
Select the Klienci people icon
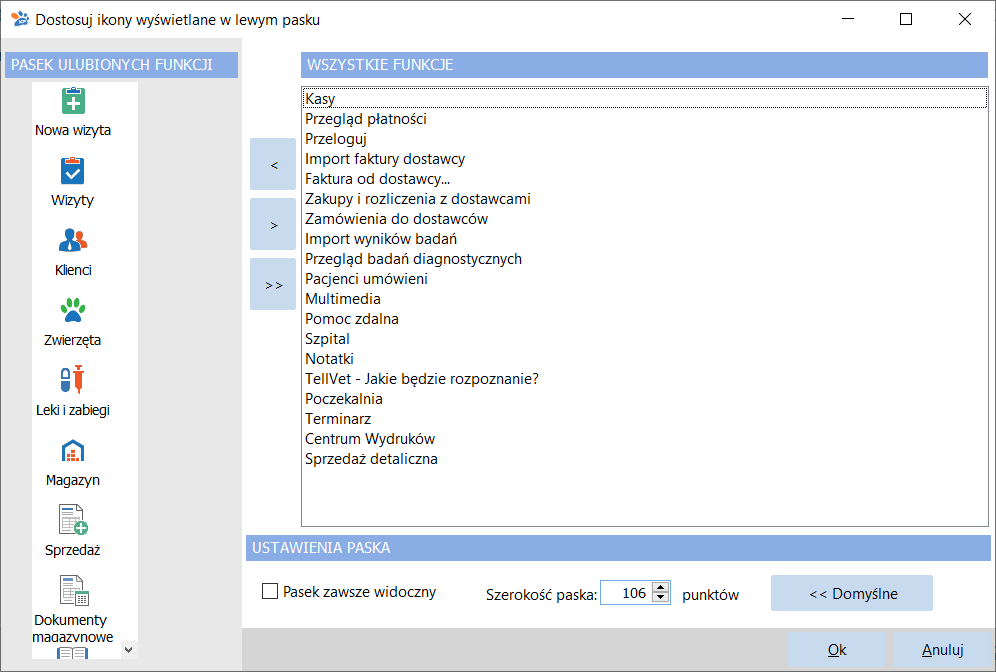click(x=72, y=241)
